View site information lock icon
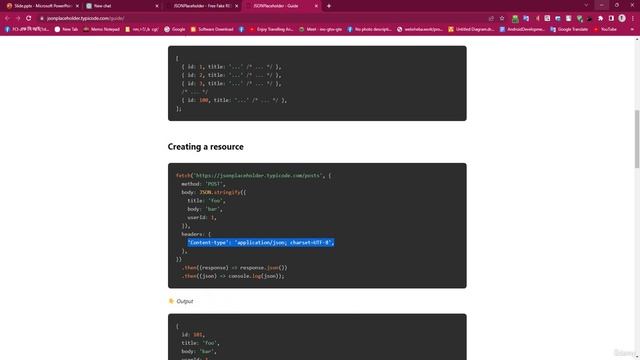 (42, 18)
